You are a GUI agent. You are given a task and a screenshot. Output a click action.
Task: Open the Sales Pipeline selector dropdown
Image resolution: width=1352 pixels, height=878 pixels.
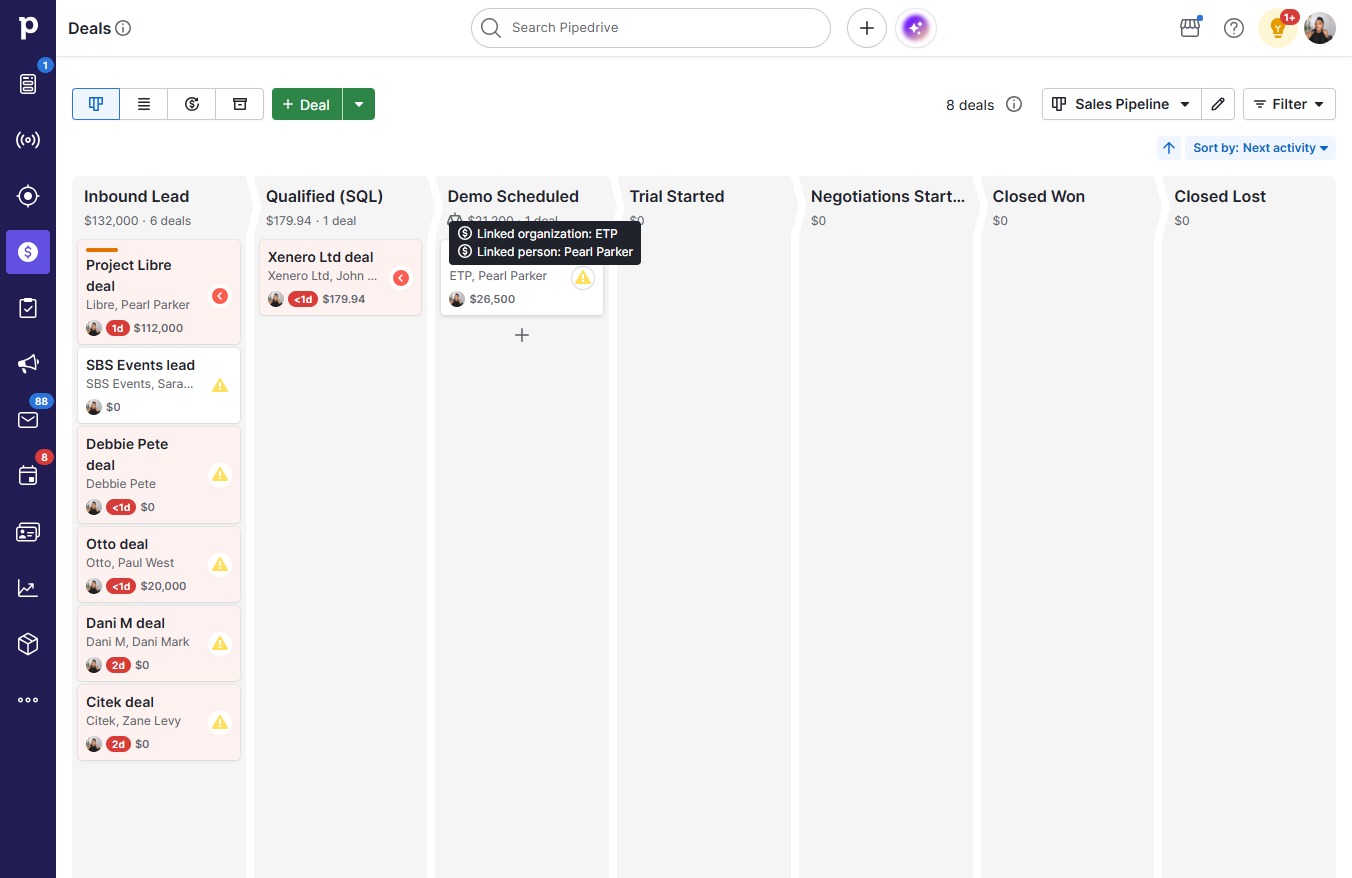[x=1121, y=104]
